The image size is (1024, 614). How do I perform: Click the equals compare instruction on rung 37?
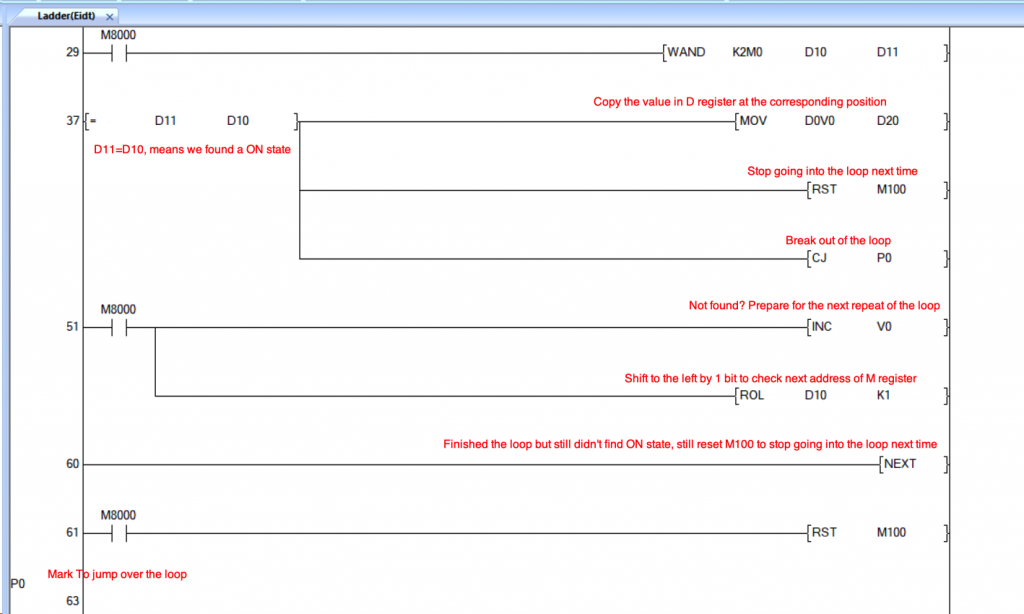coord(93,121)
